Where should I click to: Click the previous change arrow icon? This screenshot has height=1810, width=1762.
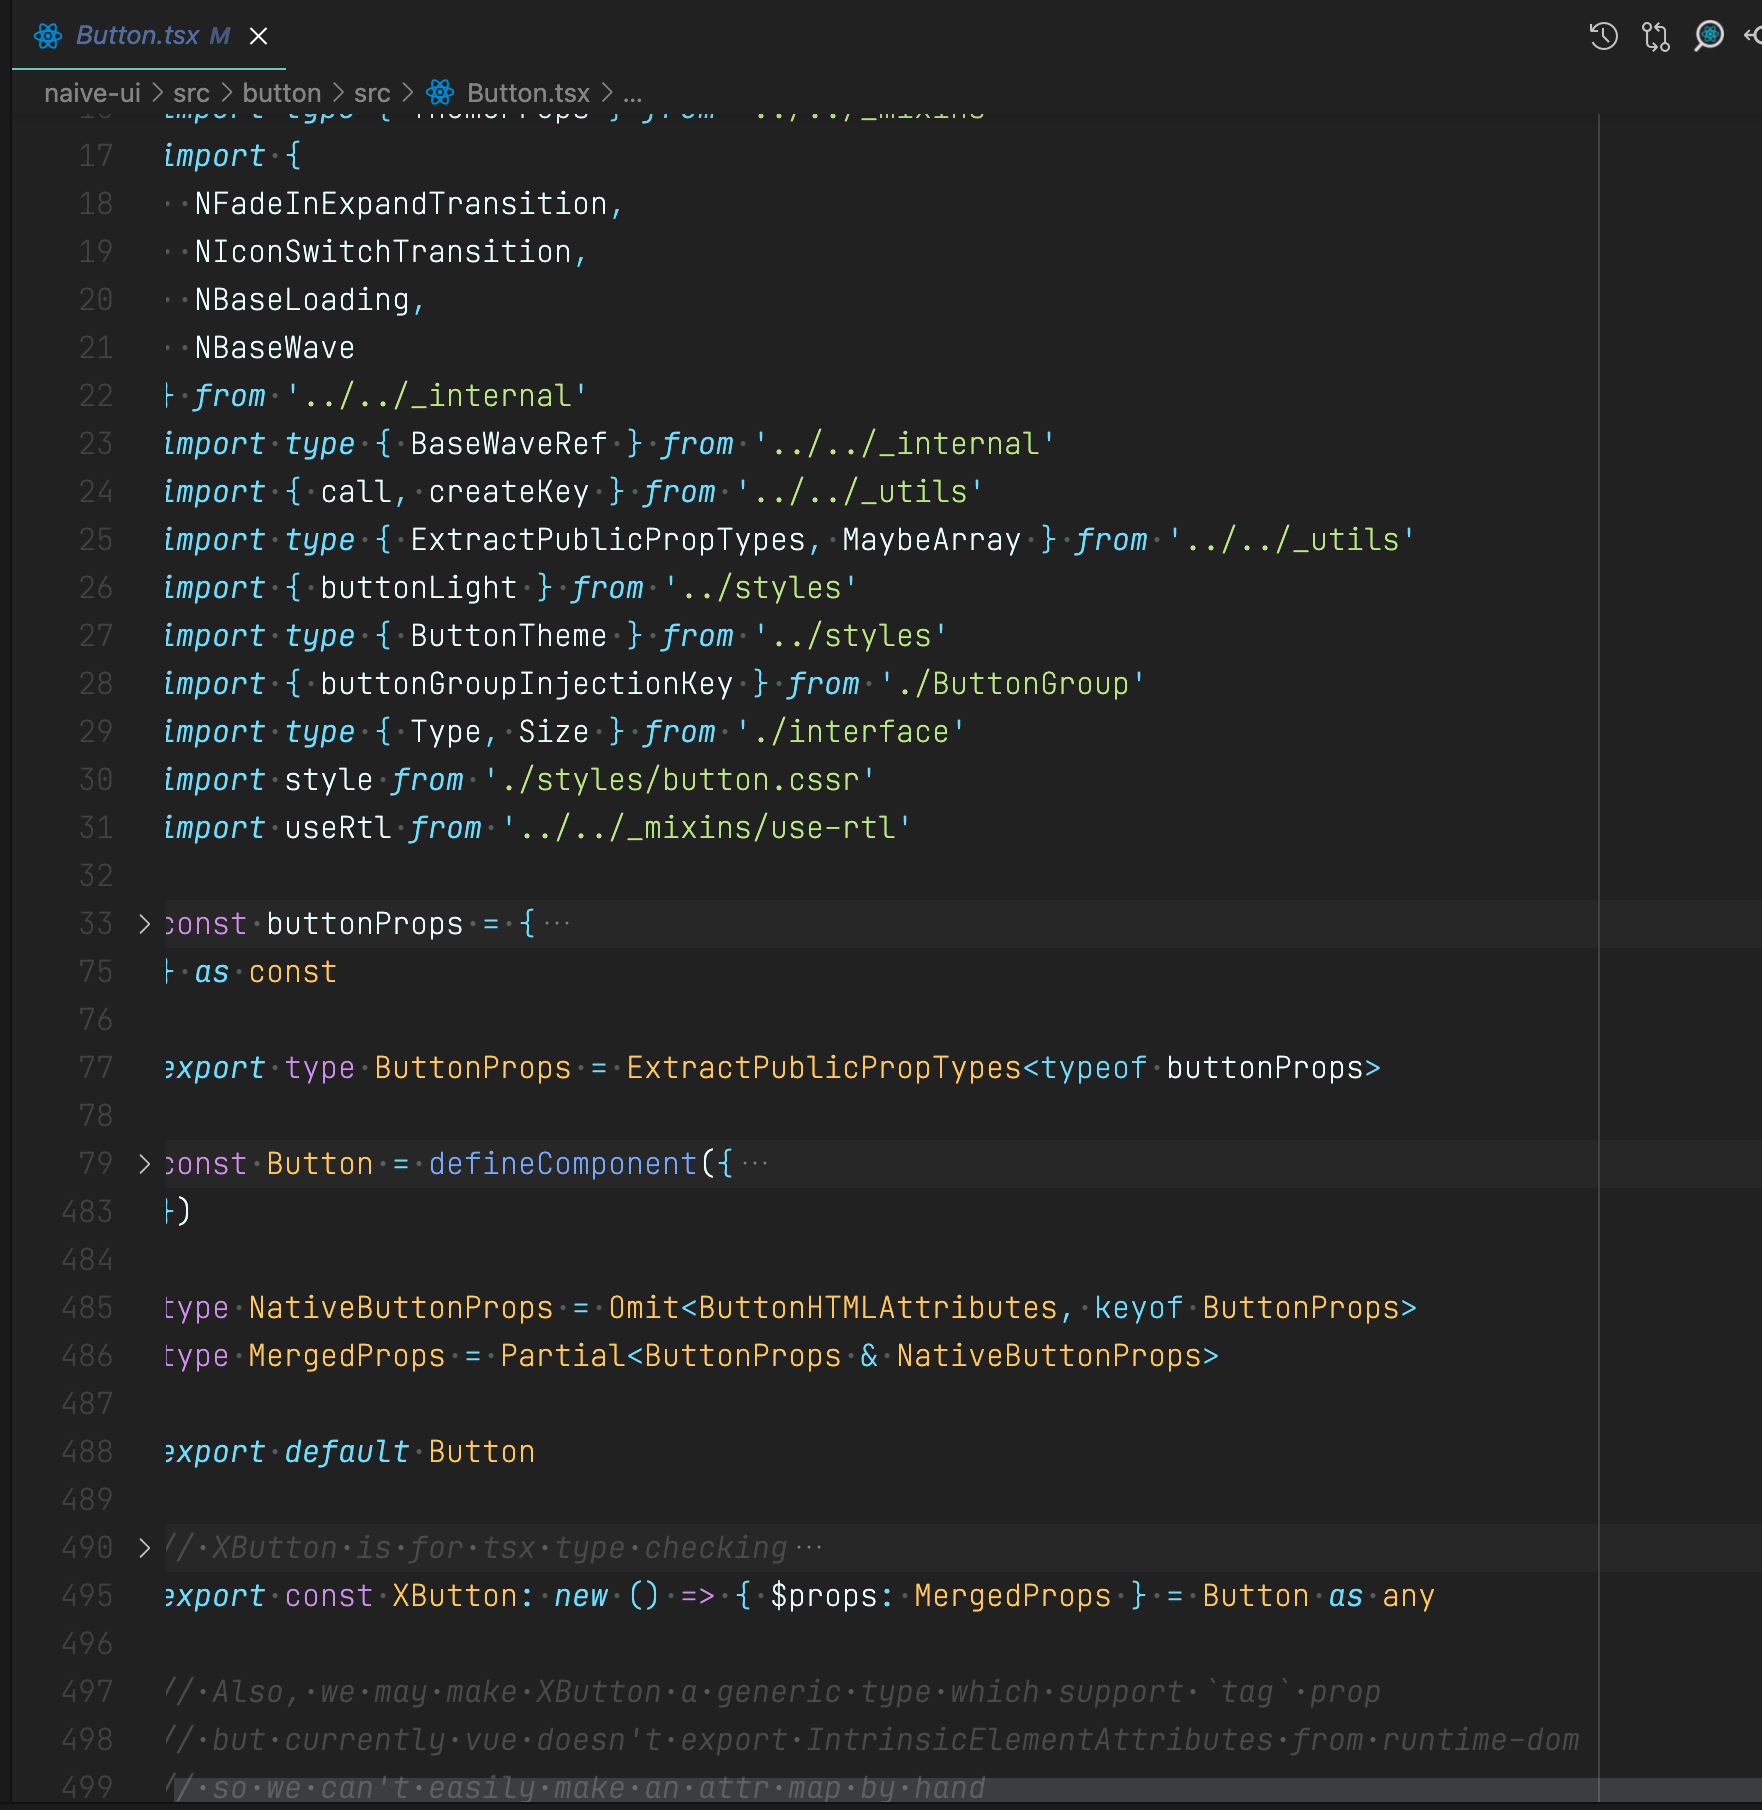[x=1753, y=37]
